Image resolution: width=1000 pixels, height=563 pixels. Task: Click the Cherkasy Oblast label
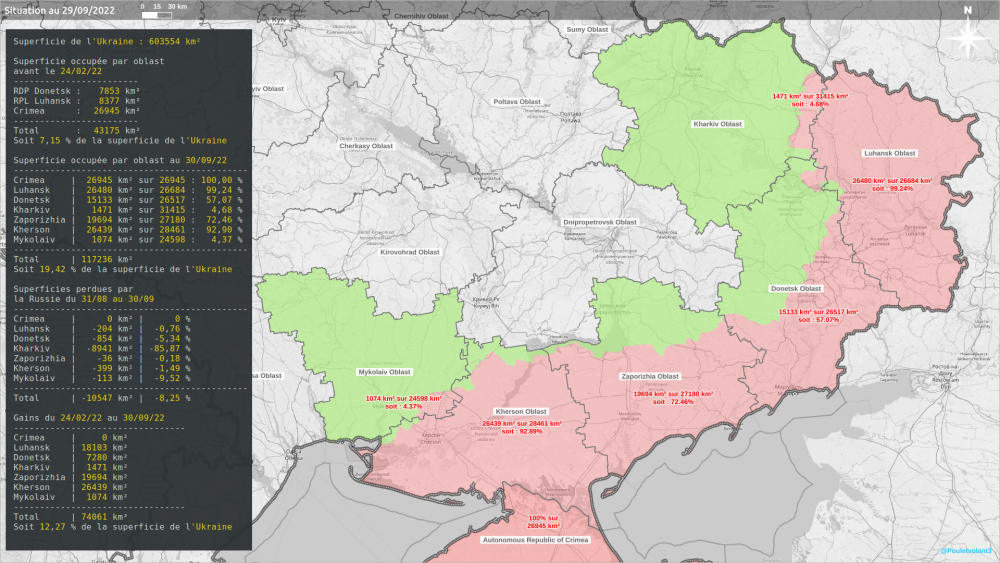366,146
